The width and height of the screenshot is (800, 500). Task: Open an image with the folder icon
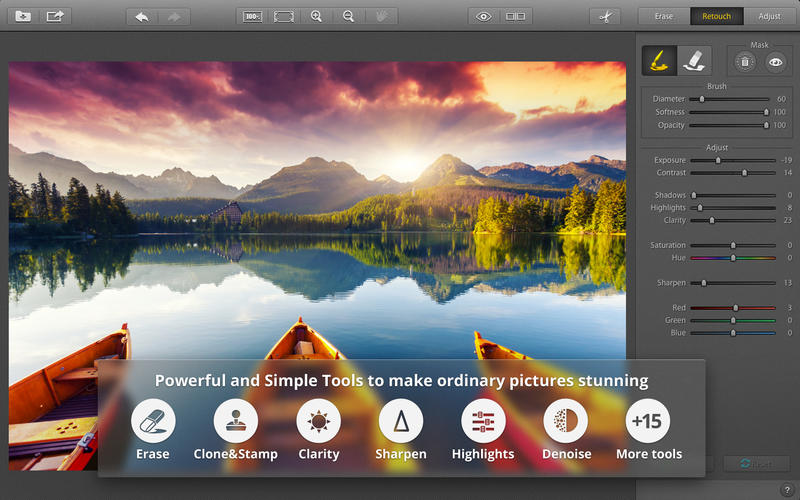coord(23,16)
